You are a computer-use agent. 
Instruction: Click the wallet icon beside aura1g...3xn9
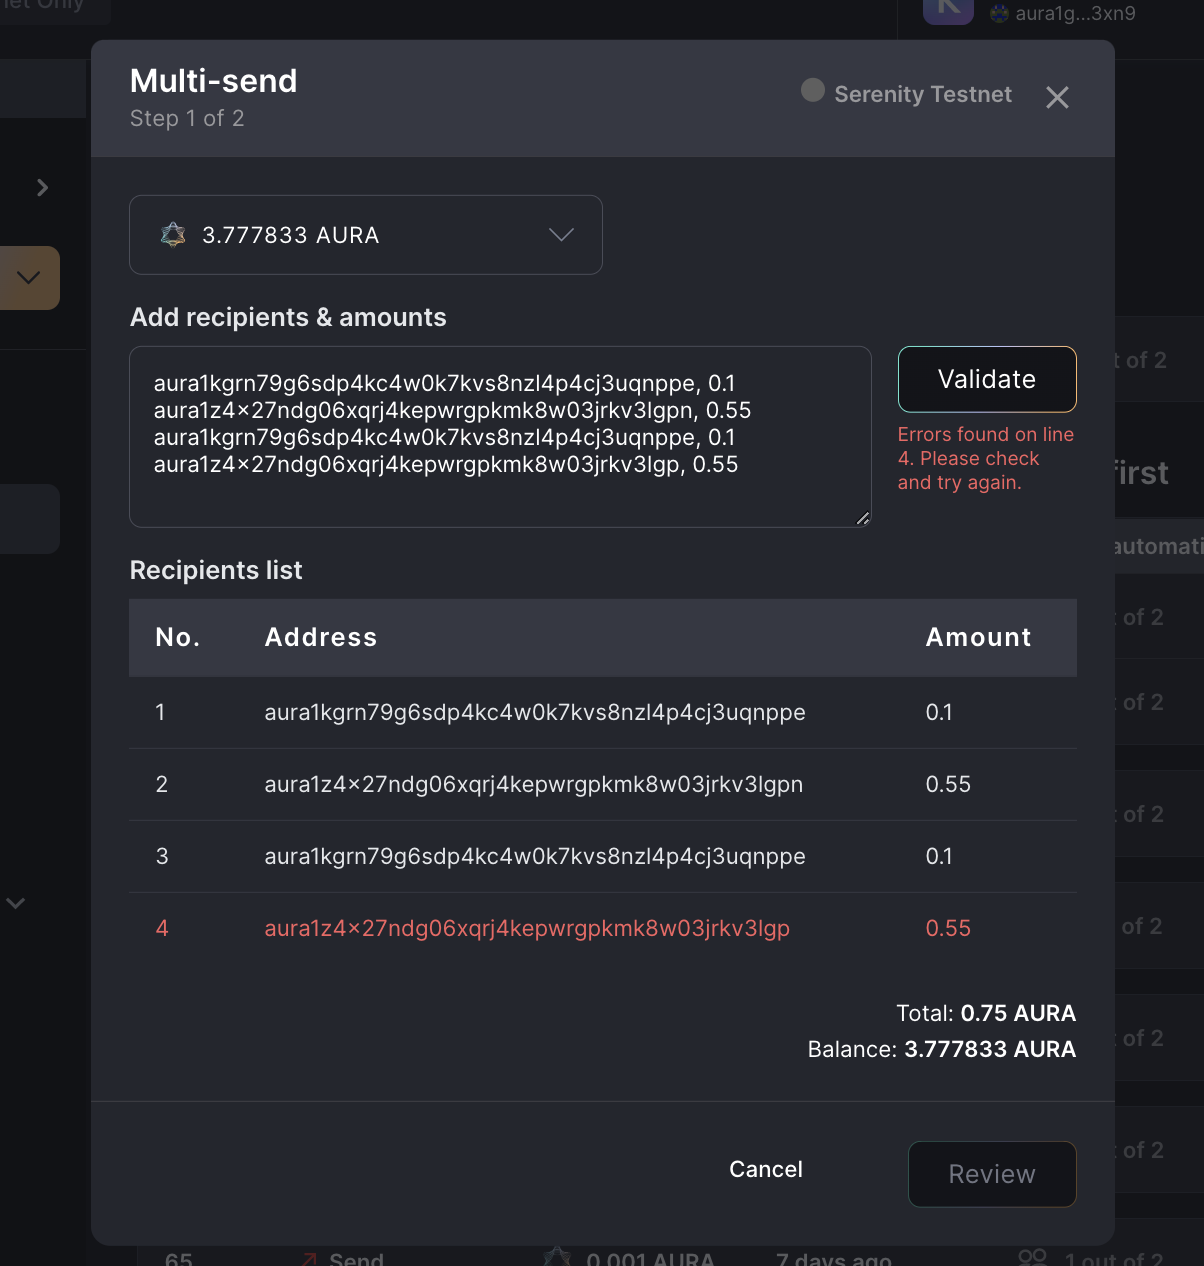click(x=997, y=13)
